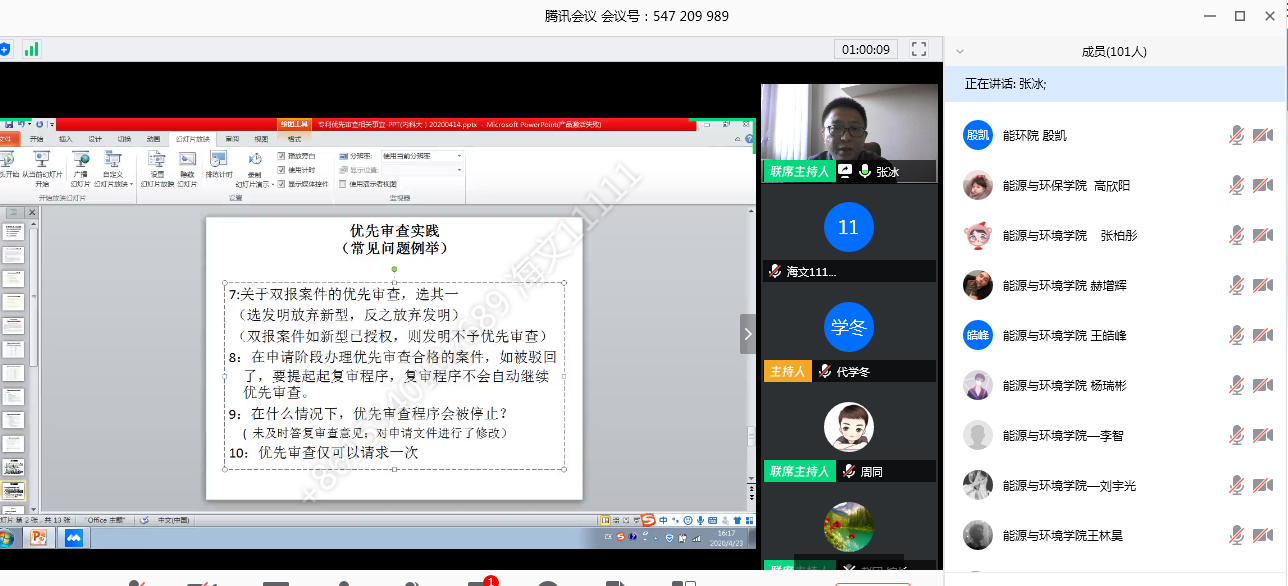This screenshot has height=586, width=1288.
Task: Click 杨瑞彬's camera-off icon
Action: pyautogui.click(x=1263, y=385)
